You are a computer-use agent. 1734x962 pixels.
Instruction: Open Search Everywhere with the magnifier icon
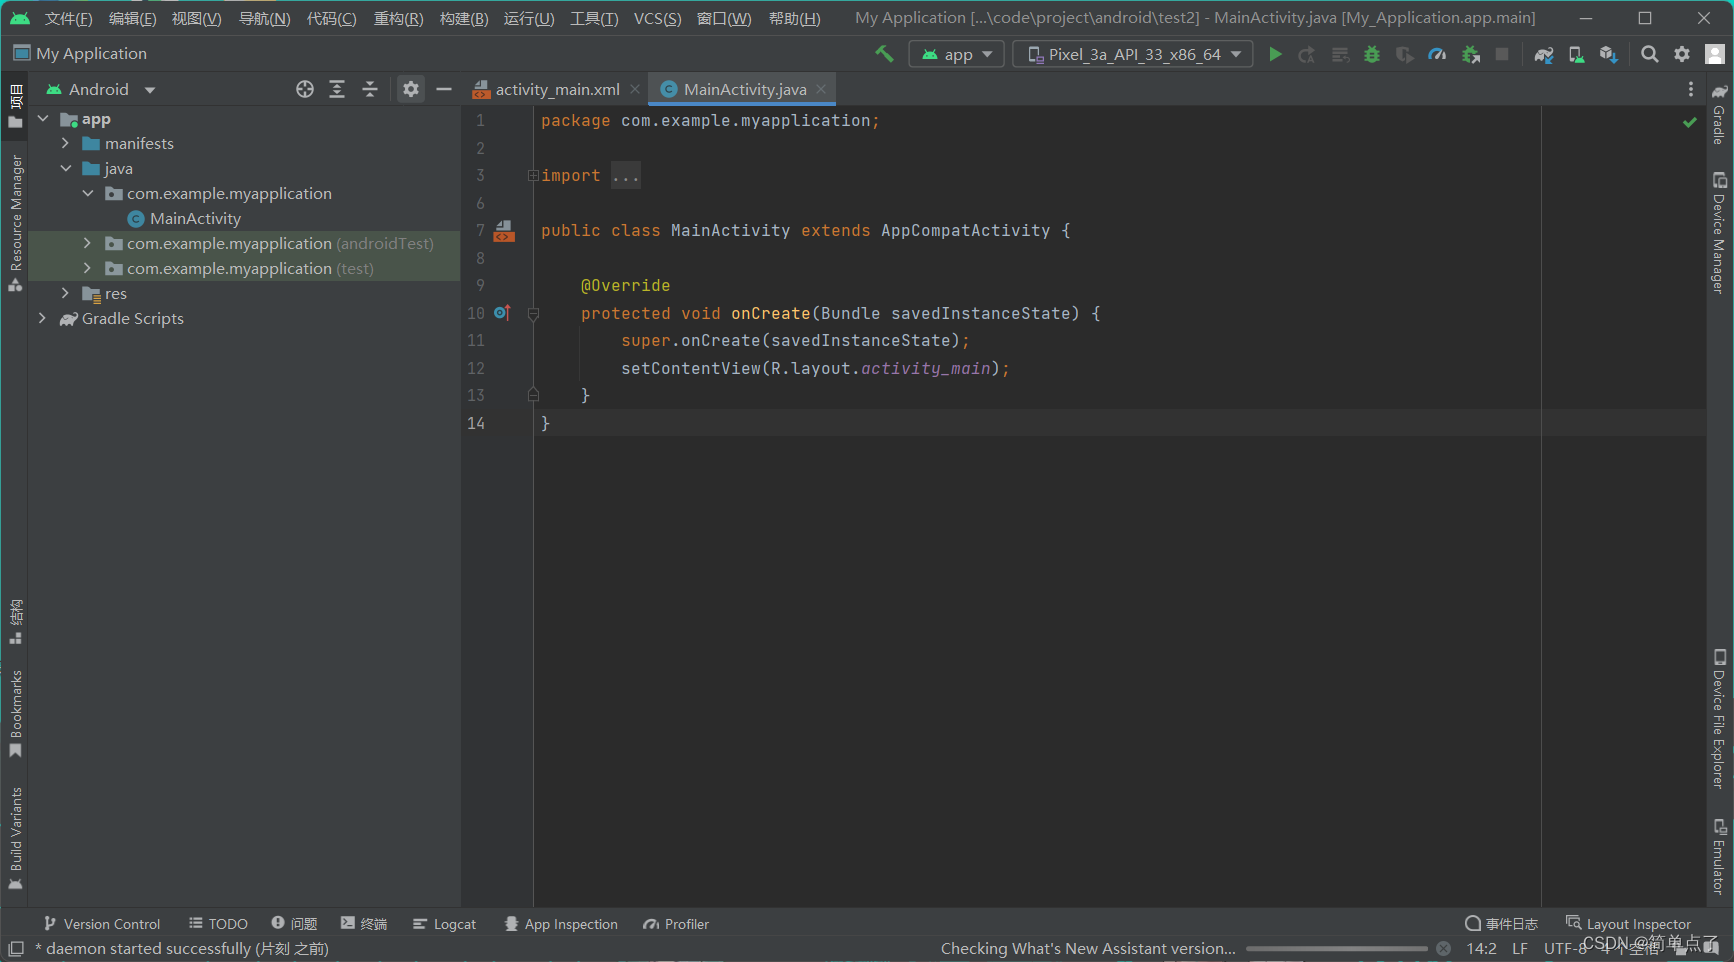1650,54
